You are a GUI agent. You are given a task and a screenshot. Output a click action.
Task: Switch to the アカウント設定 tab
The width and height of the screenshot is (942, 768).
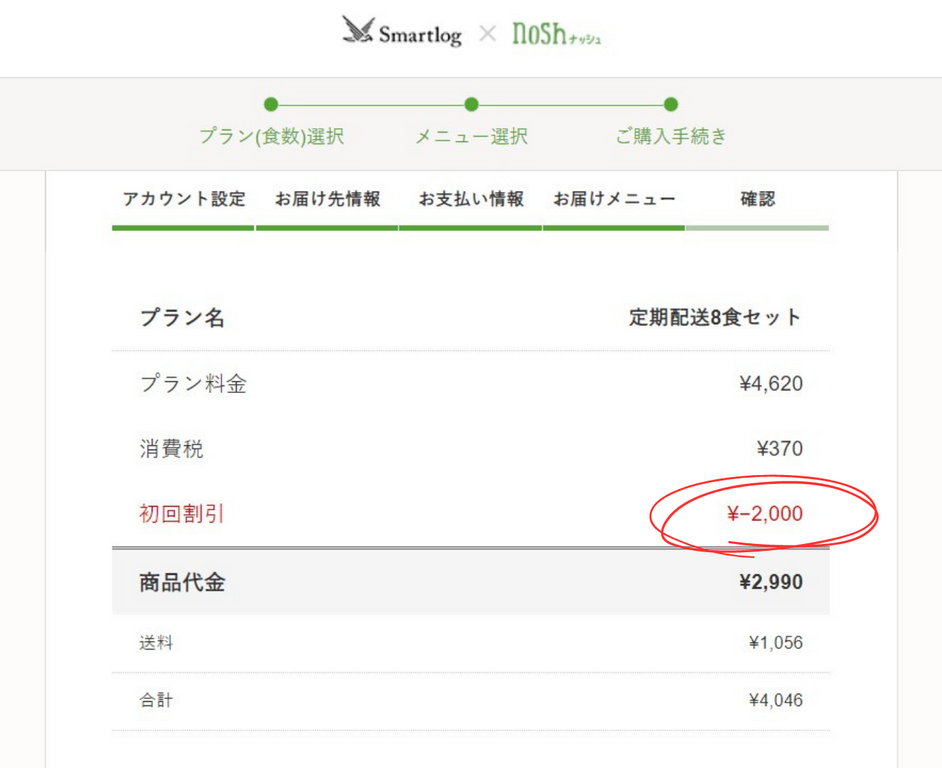click(x=184, y=198)
